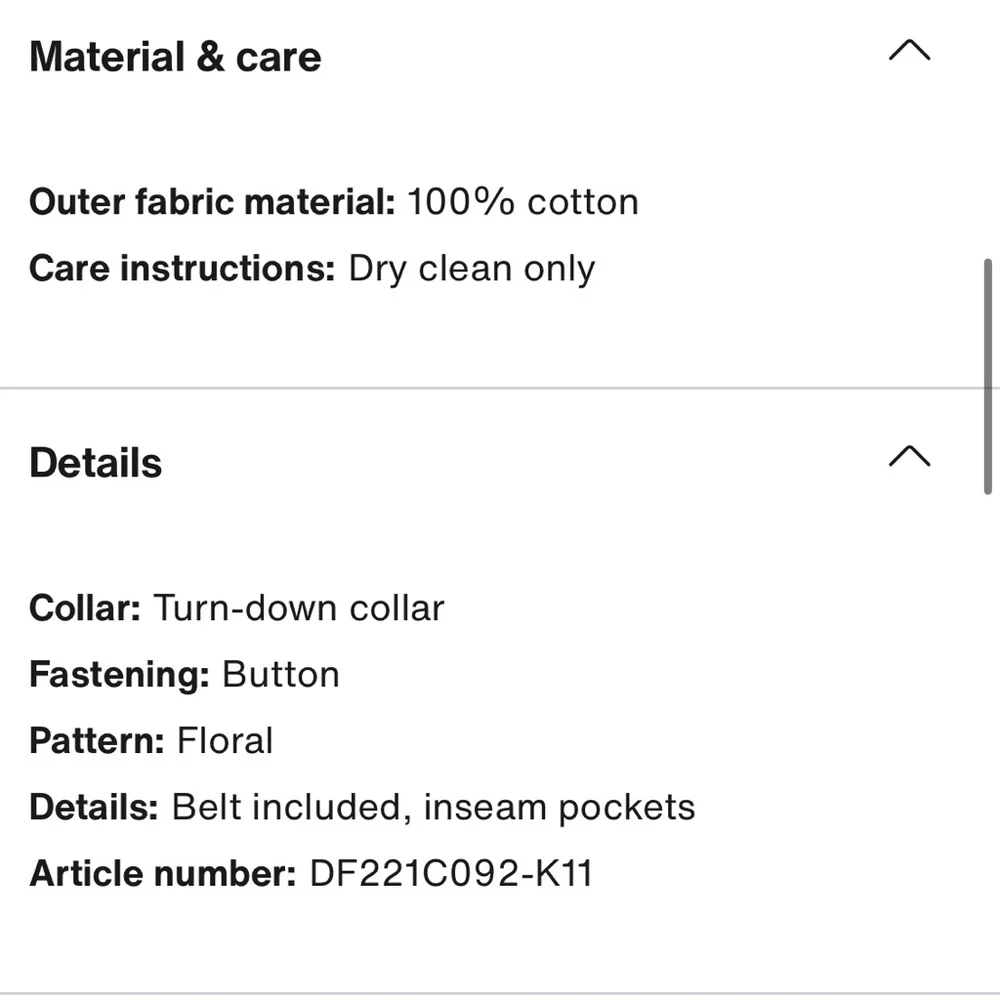Click the Floral pattern value
This screenshot has height=1000, width=1000.
click(225, 741)
